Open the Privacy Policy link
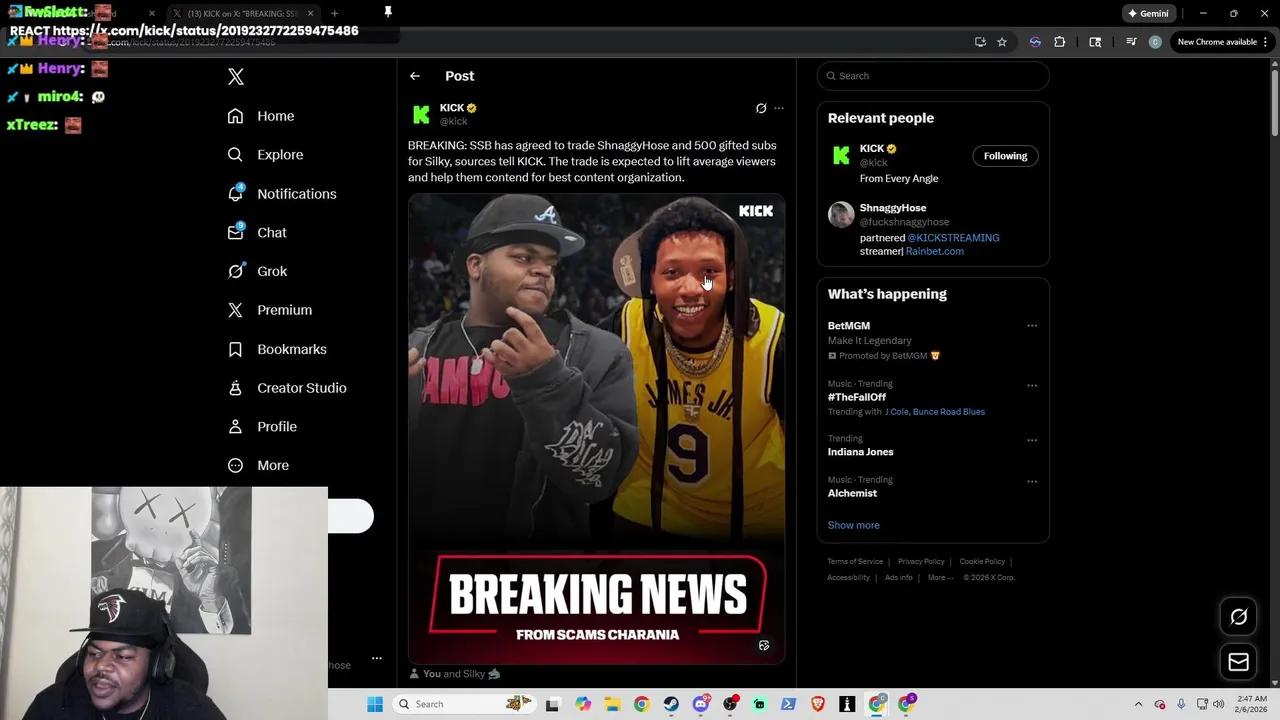The height and width of the screenshot is (720, 1280). click(921, 562)
